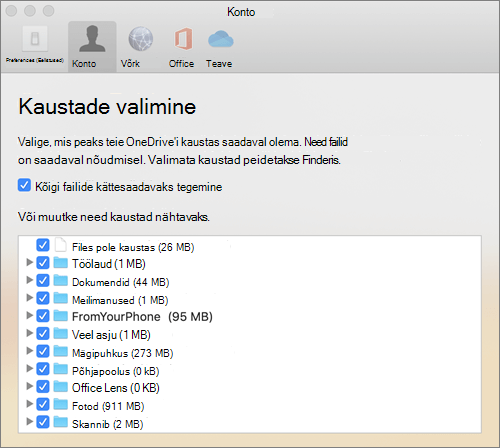500x448 pixels.
Task: Click the Preferences (General) tab label
Action: pyautogui.click(x=35, y=60)
